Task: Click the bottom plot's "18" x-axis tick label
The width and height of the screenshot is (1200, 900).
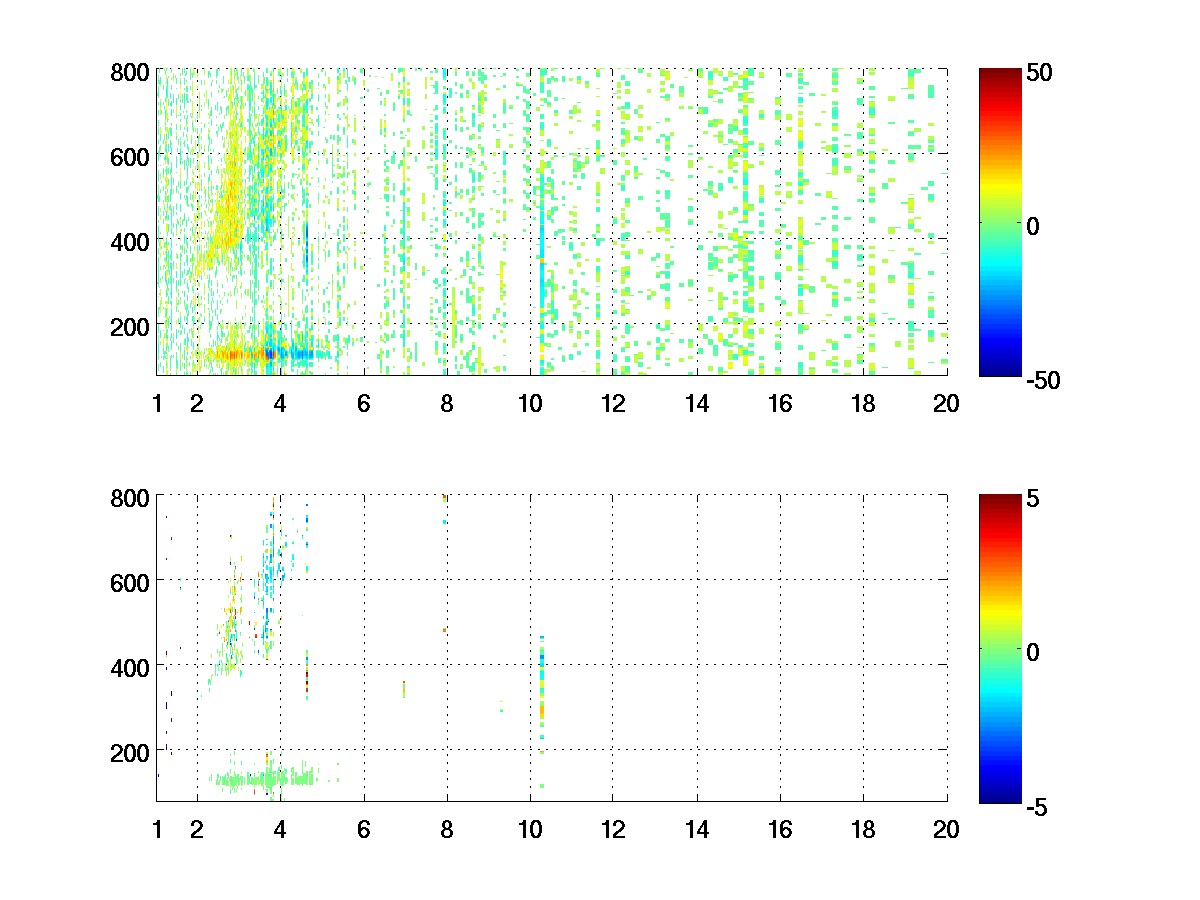Action: [x=863, y=829]
